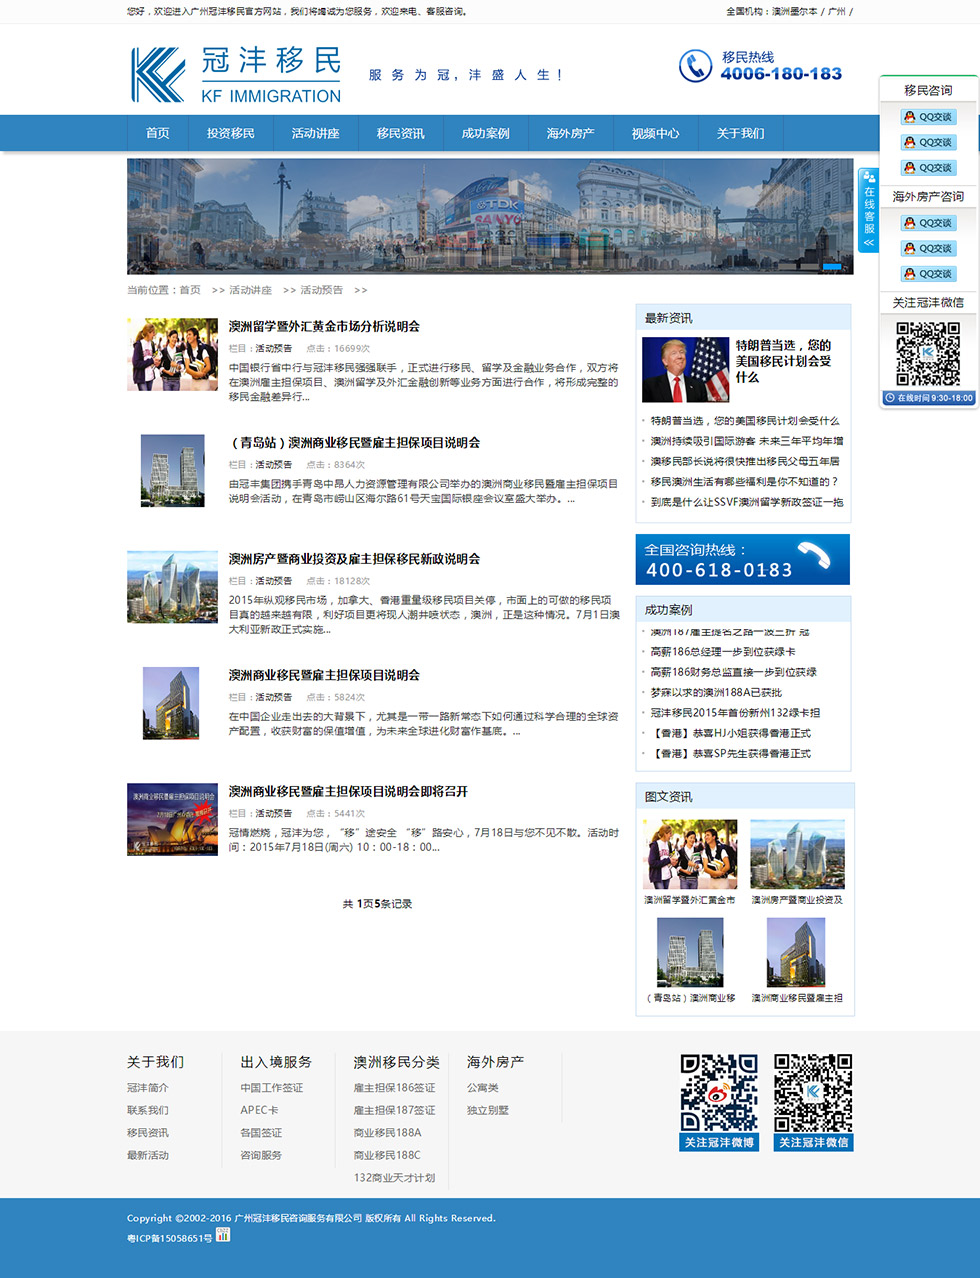
Task: Click first QQ交谈 button under 海外房产咨询
Action: click(x=928, y=223)
